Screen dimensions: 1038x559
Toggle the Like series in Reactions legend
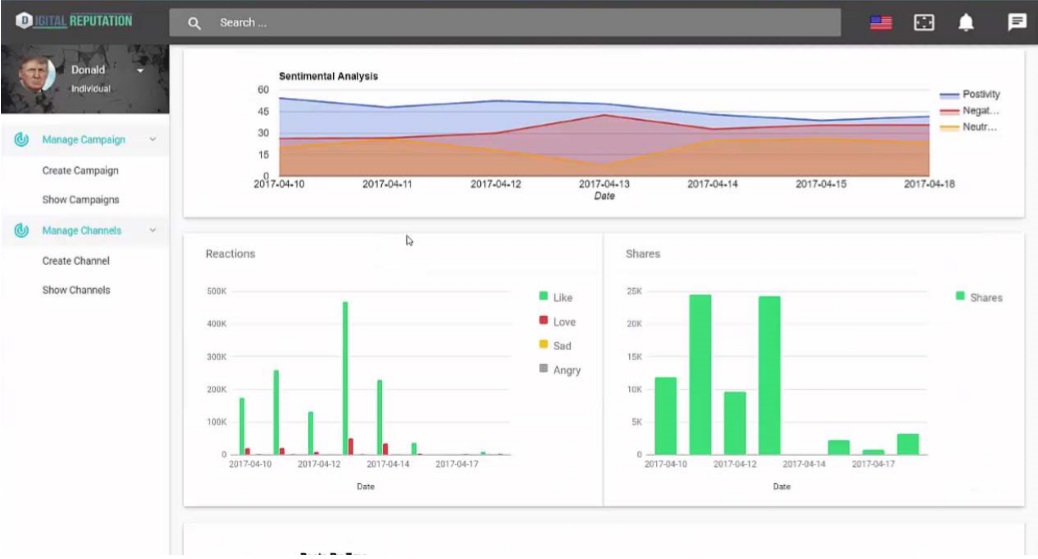(x=557, y=297)
